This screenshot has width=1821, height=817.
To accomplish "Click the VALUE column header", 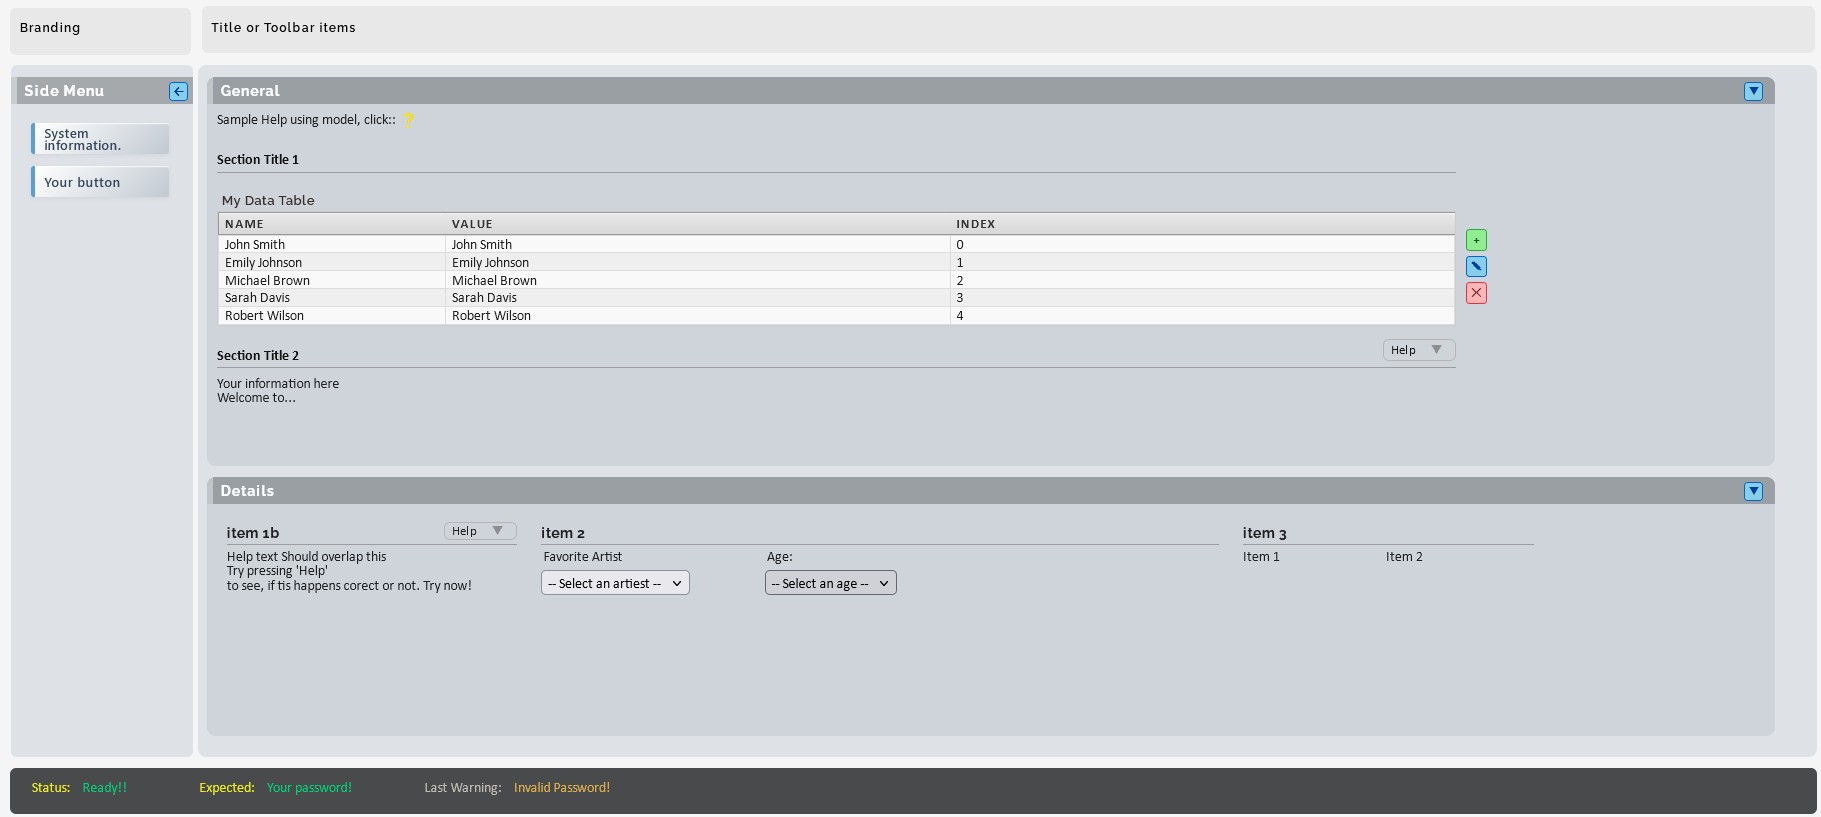I will click(472, 224).
